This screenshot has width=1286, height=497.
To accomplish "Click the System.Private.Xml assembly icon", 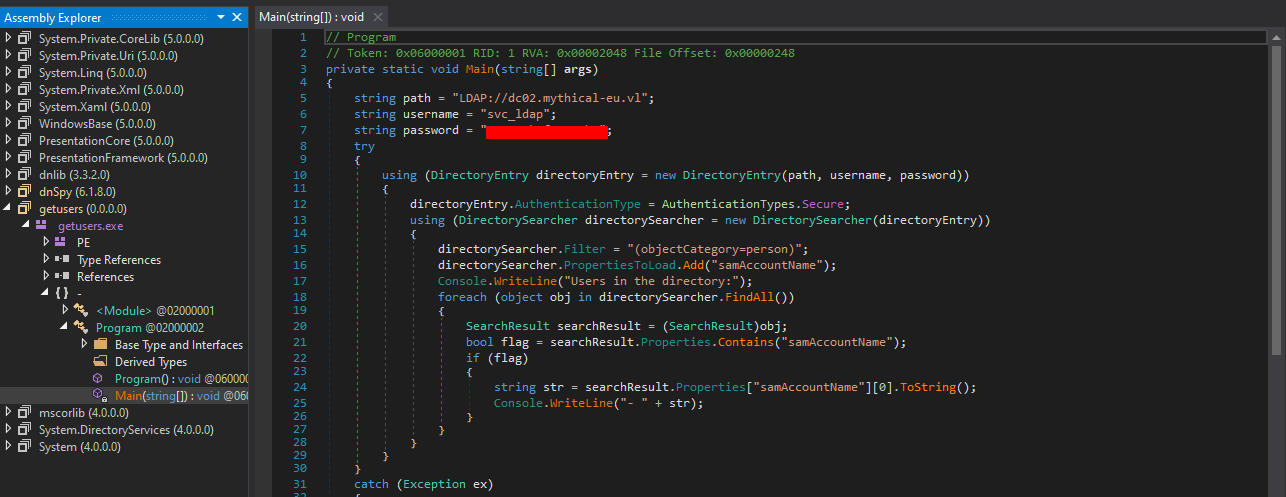I will click(x=25, y=89).
